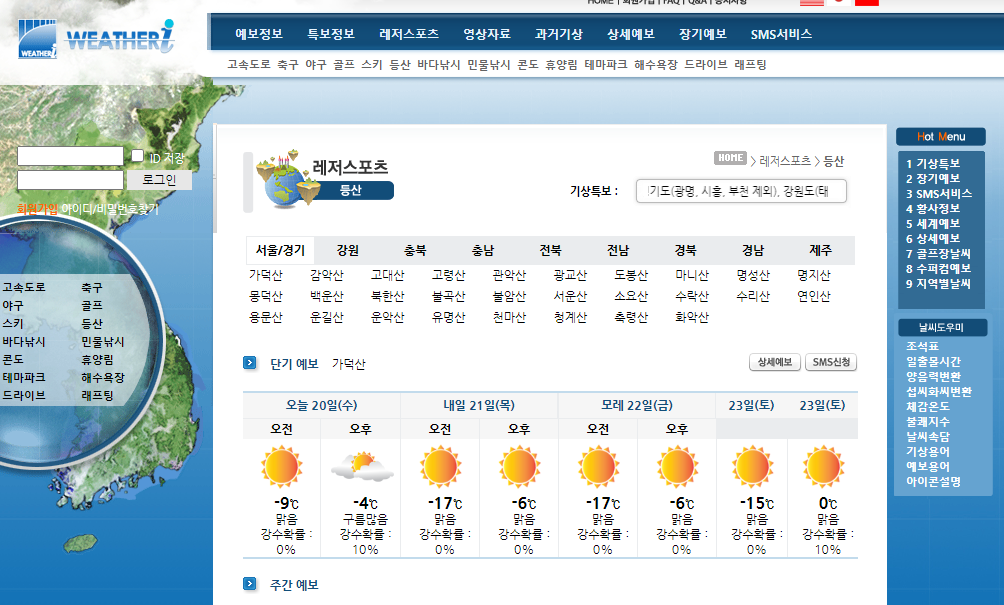Open the 상세예보 top menu

click(x=631, y=34)
